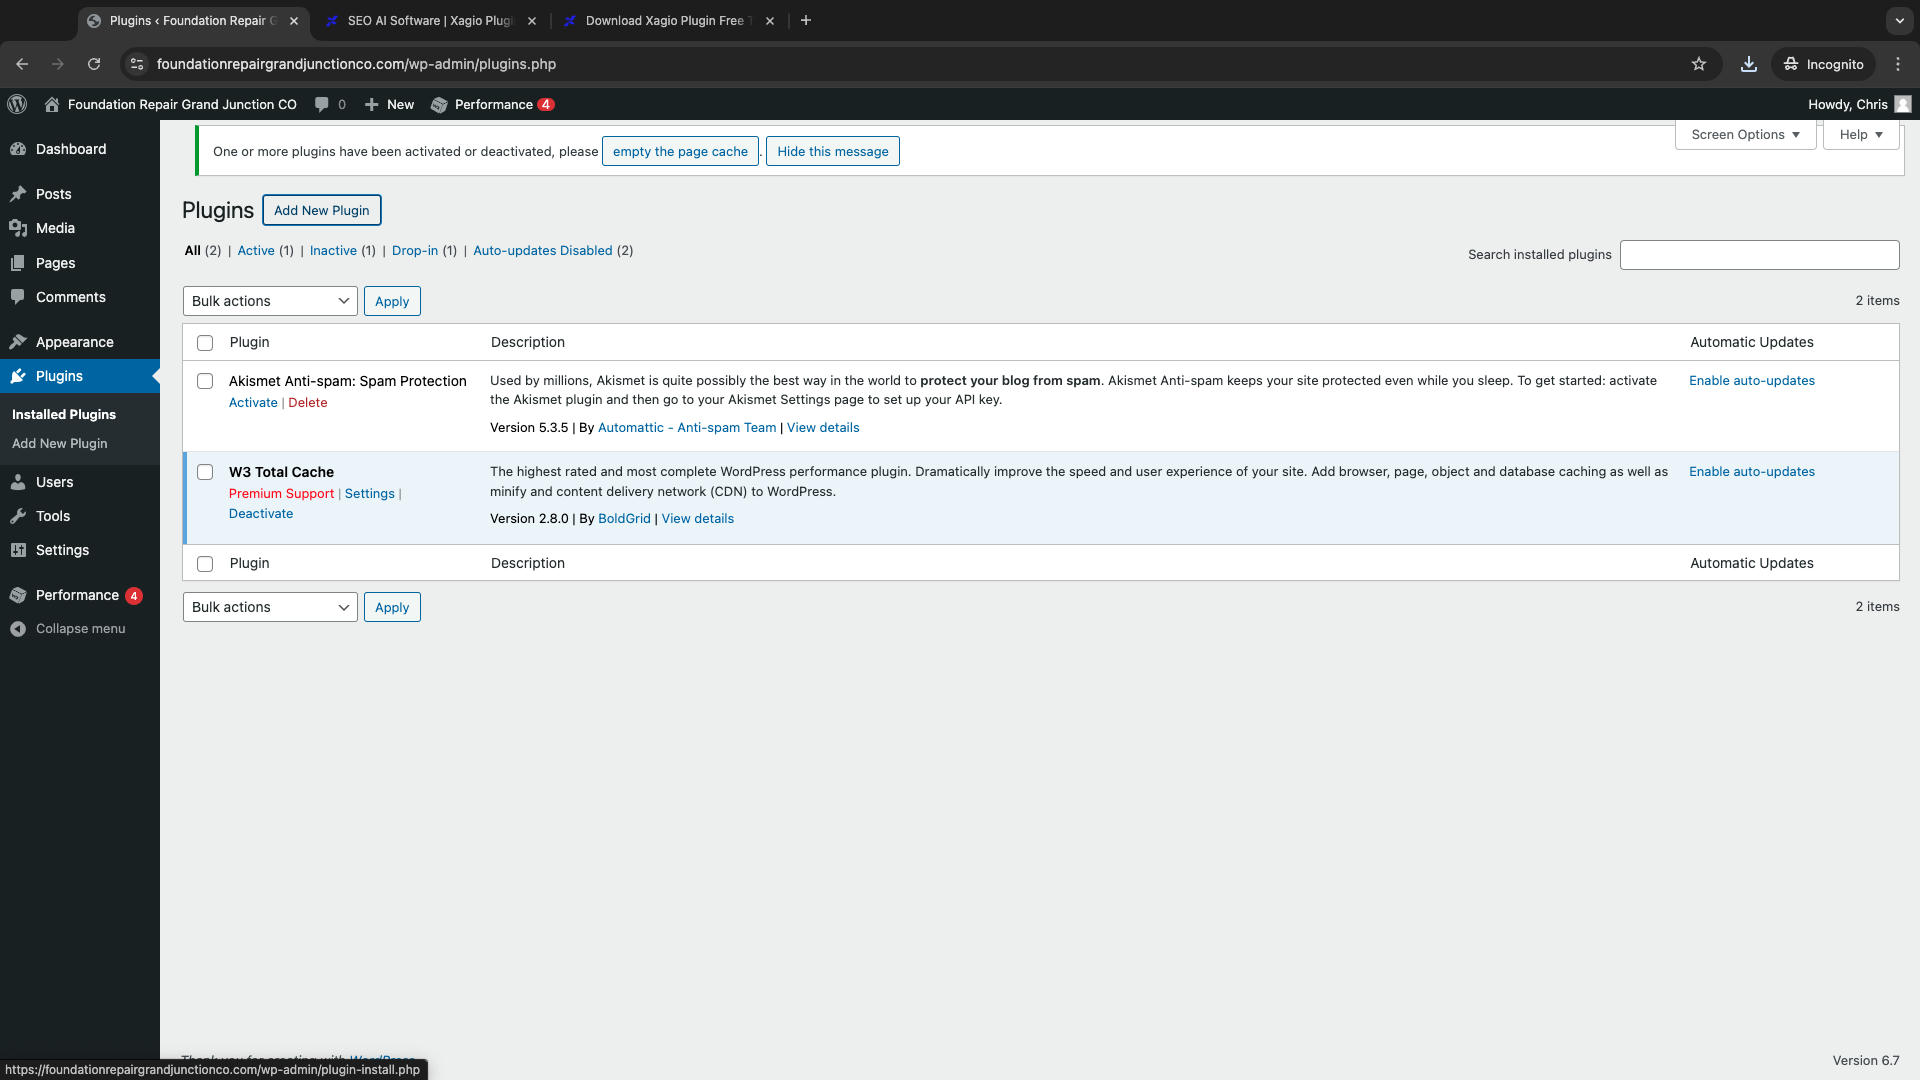1920x1080 pixels.
Task: Open W3 Total Cache Settings link
Action: (x=370, y=494)
